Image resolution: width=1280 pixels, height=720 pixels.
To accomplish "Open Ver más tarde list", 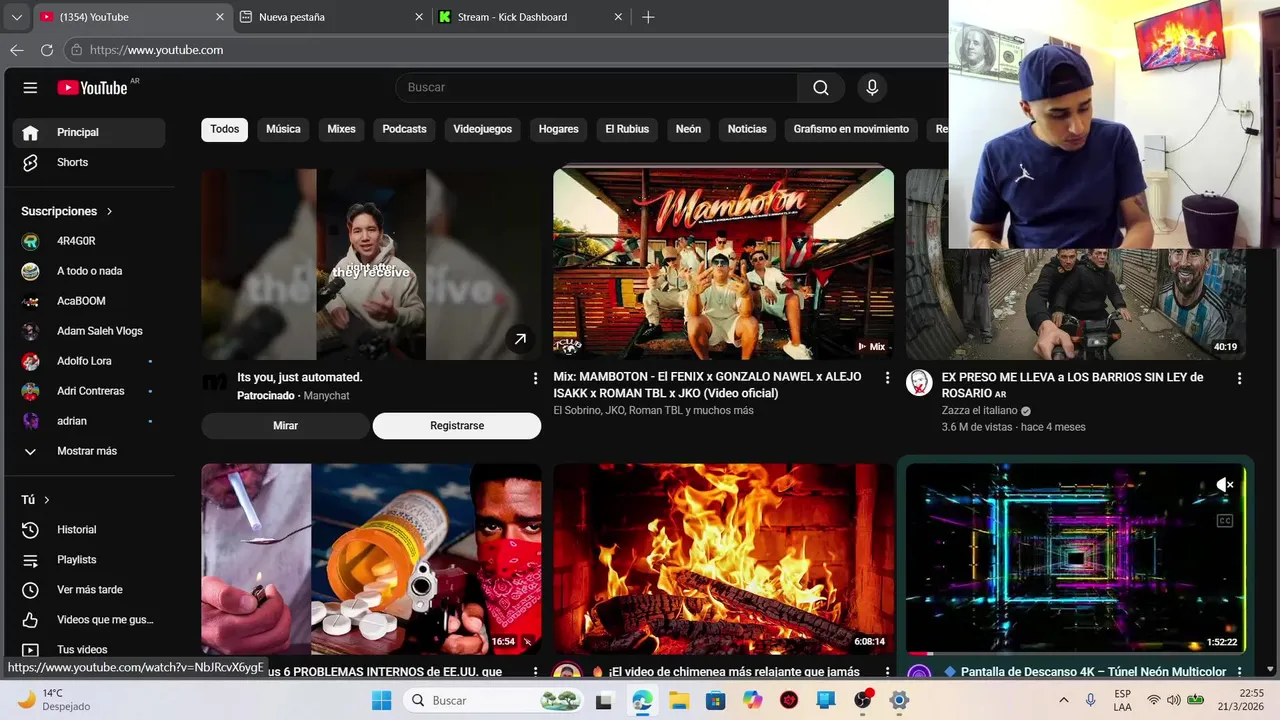I will point(89,590).
